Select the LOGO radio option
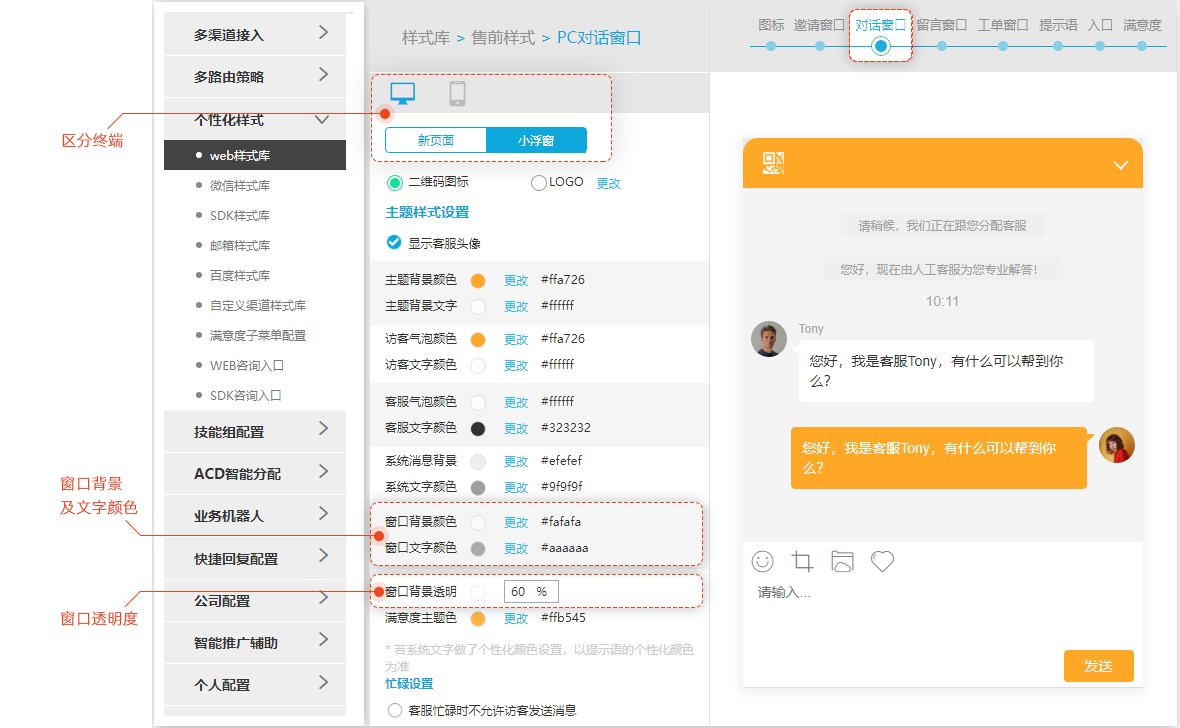The height and width of the screenshot is (728, 1180). coord(539,183)
